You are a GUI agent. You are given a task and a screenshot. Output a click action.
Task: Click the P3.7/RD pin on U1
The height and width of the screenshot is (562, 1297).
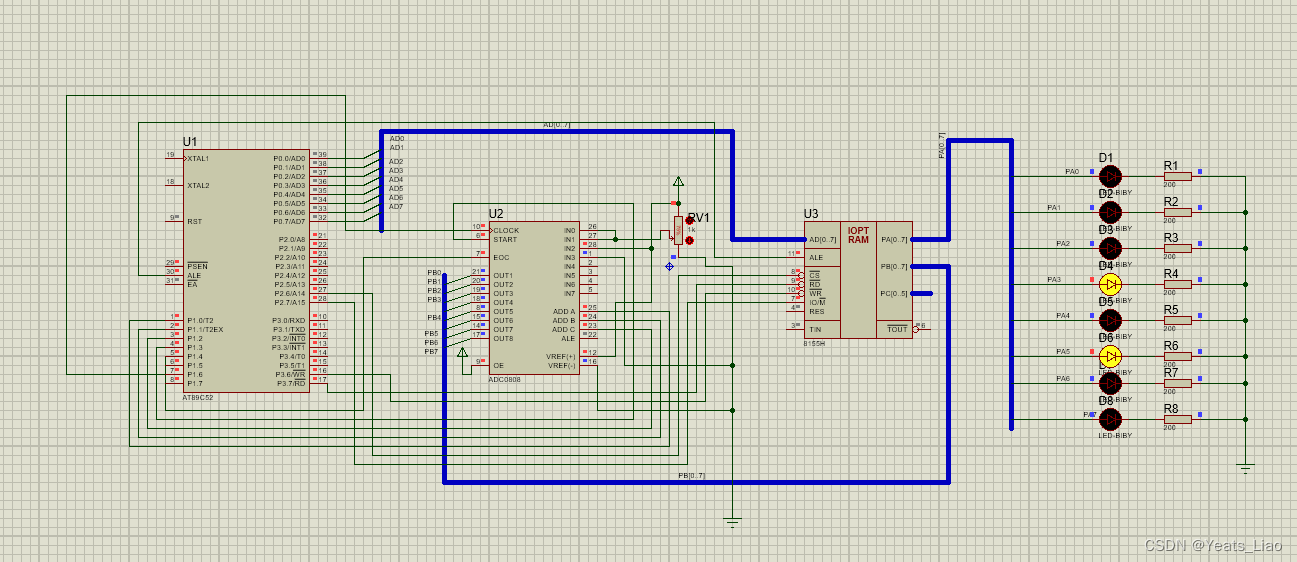tap(292, 383)
